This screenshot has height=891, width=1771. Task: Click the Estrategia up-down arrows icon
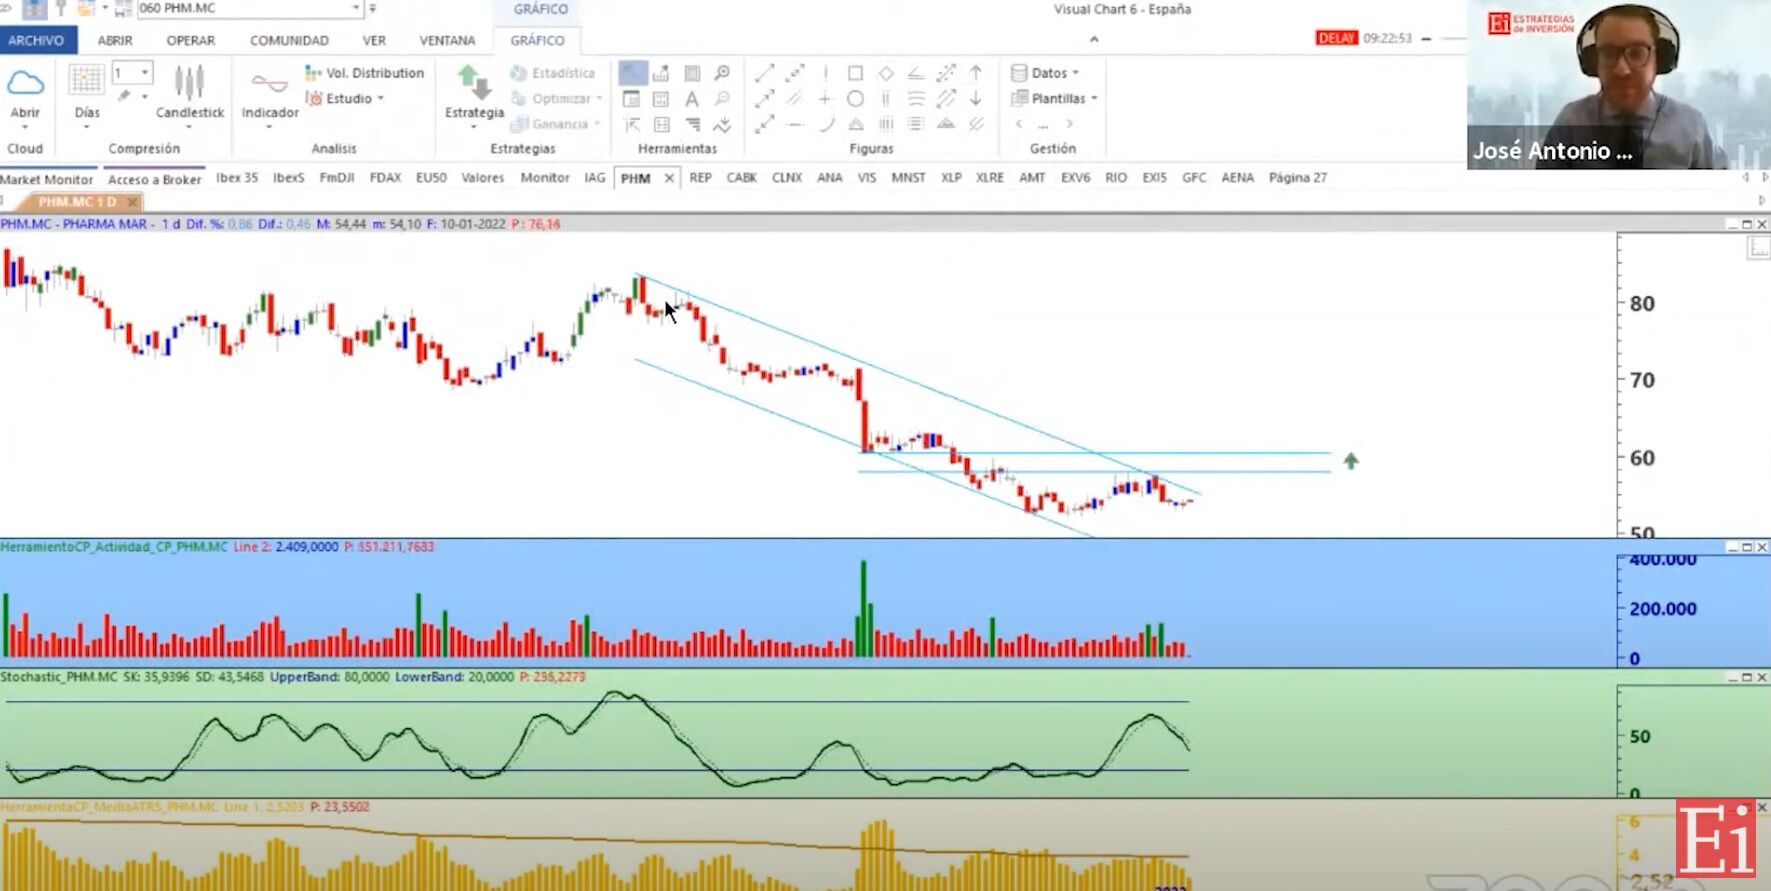point(473,82)
